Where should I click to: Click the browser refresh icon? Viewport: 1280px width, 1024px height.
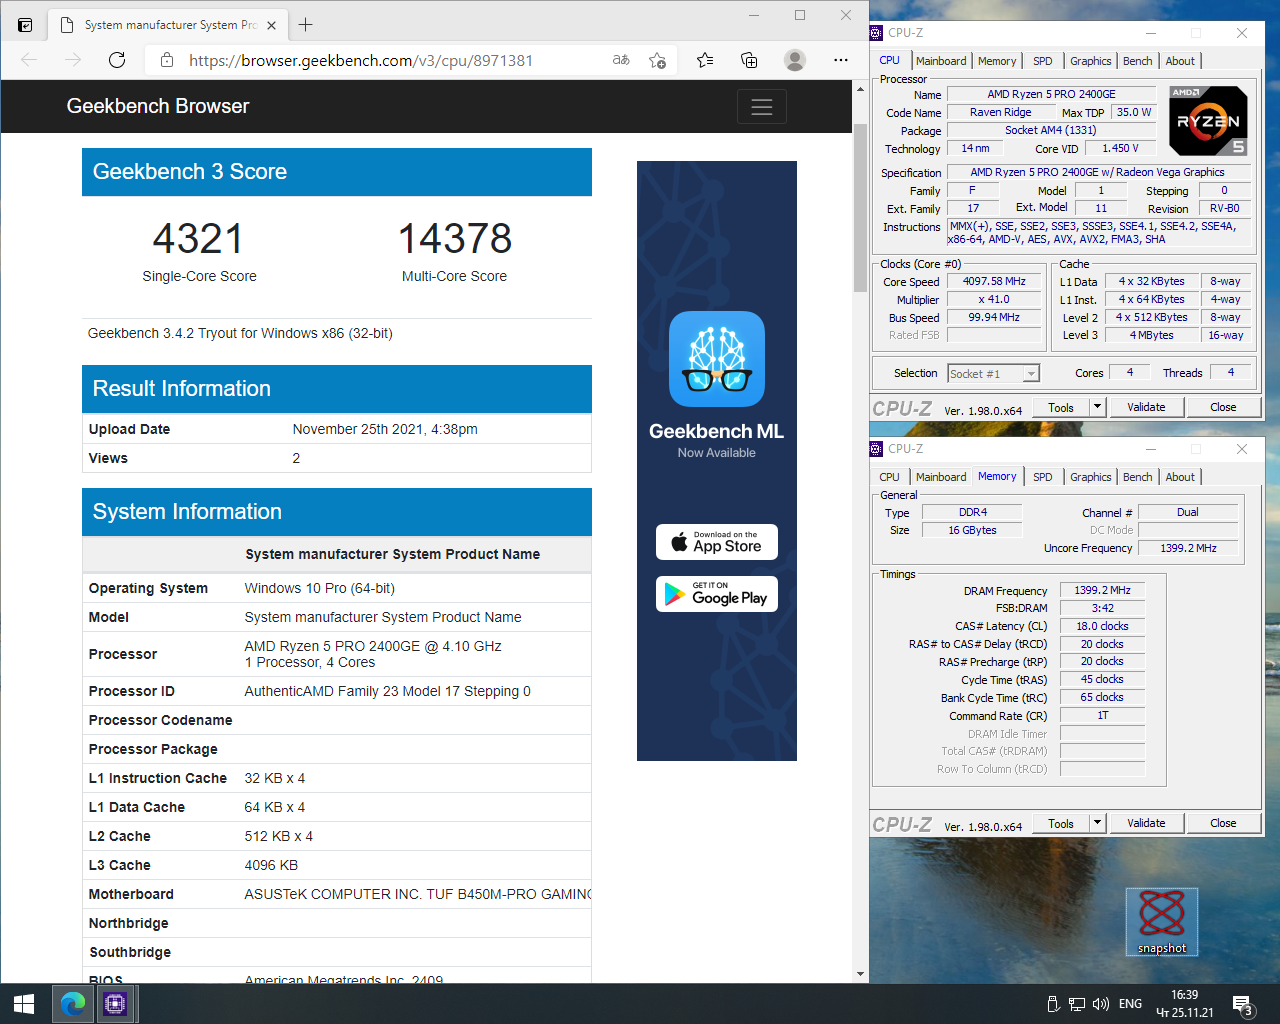[117, 60]
